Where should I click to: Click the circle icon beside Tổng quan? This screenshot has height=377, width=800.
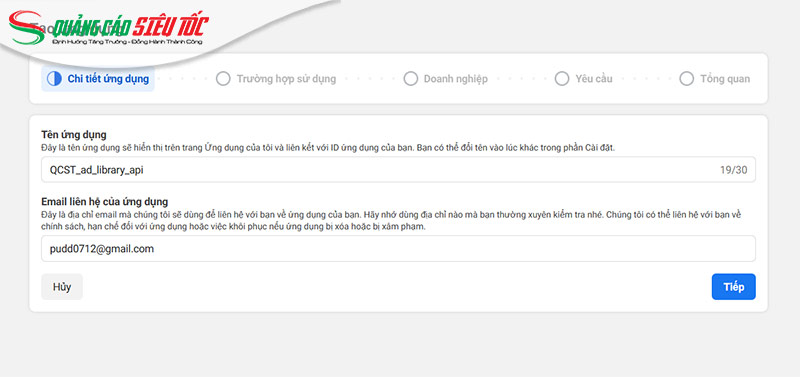point(687,79)
